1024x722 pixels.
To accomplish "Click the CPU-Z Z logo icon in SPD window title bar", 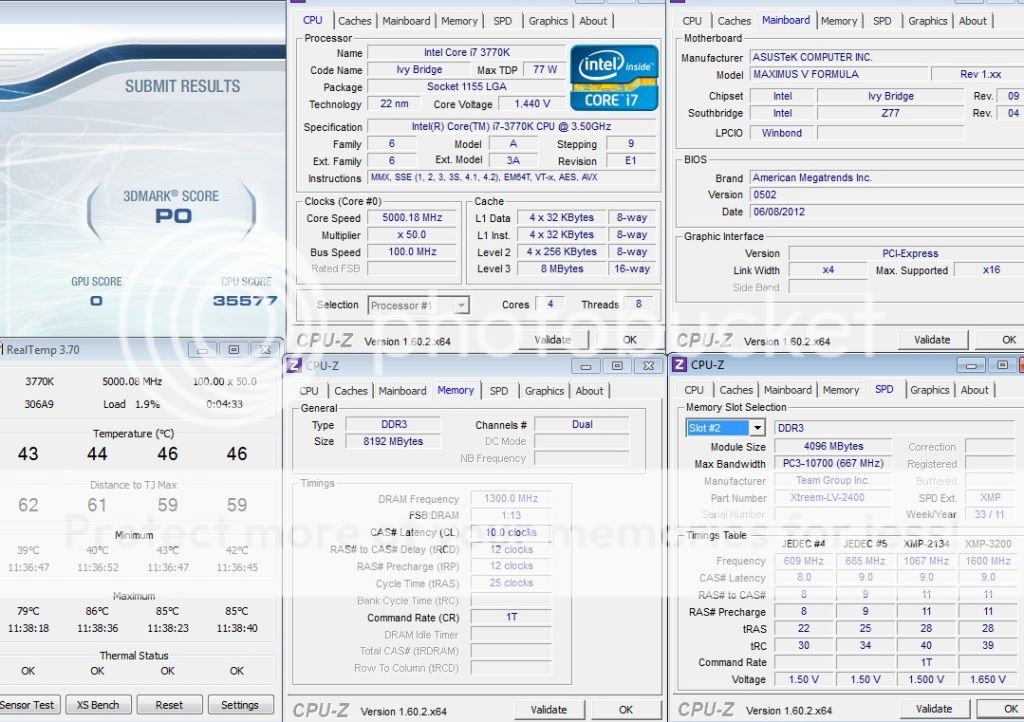I will pyautogui.click(x=679, y=364).
